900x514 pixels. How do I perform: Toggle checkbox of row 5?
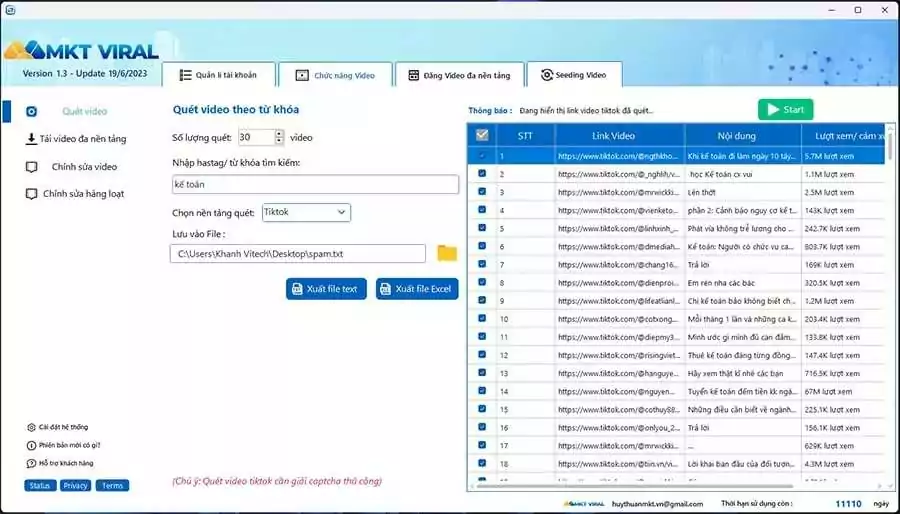[482, 228]
